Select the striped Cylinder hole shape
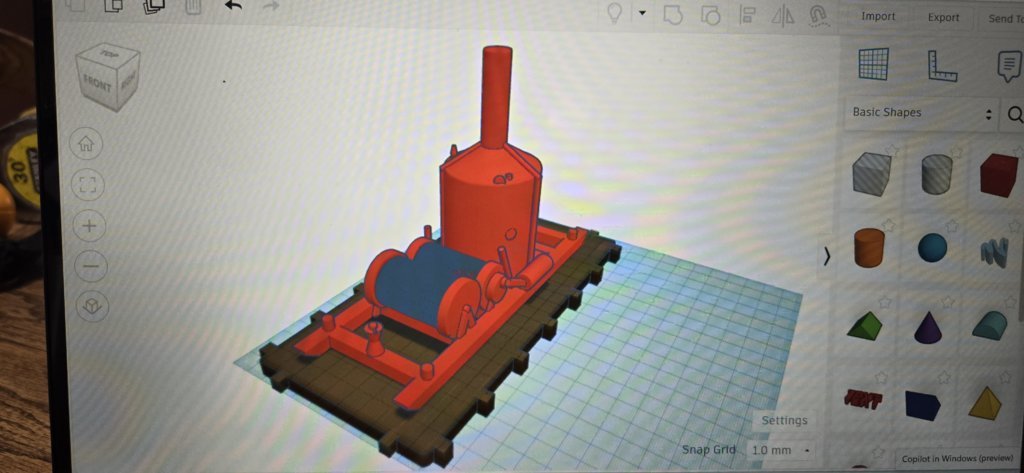 pyautogui.click(x=936, y=174)
